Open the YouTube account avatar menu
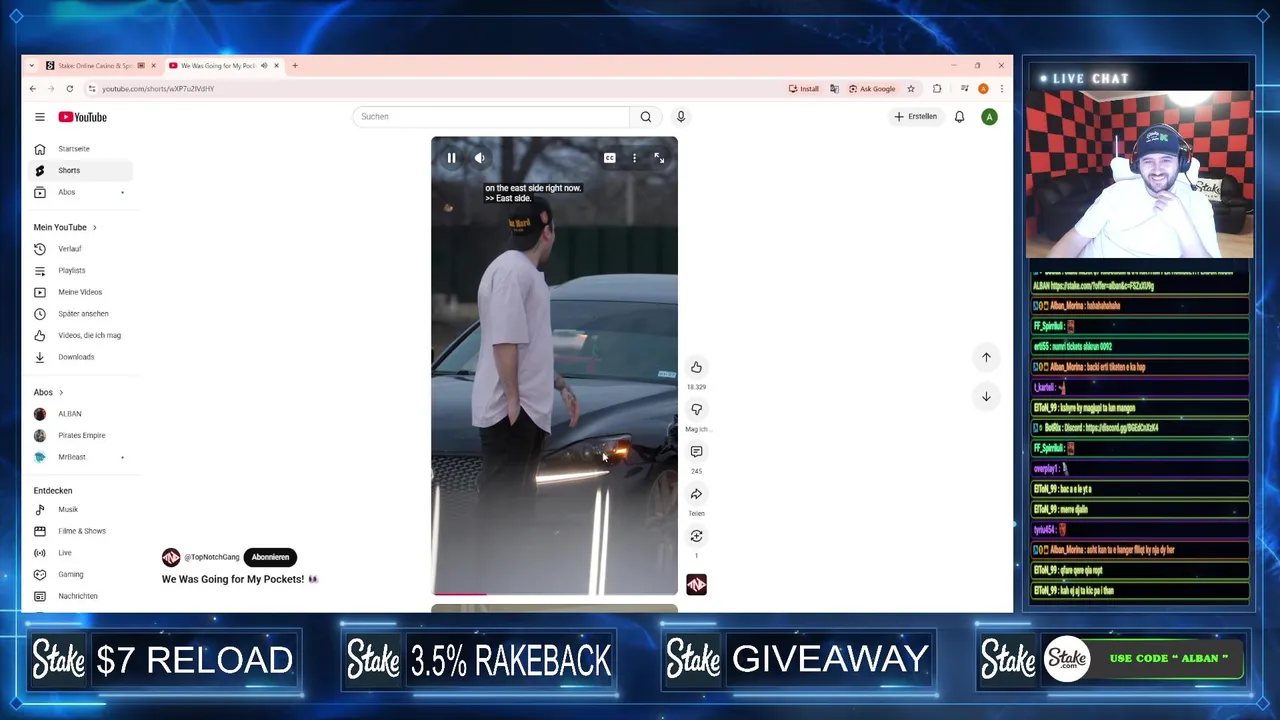This screenshot has height=720, width=1280. click(x=989, y=117)
